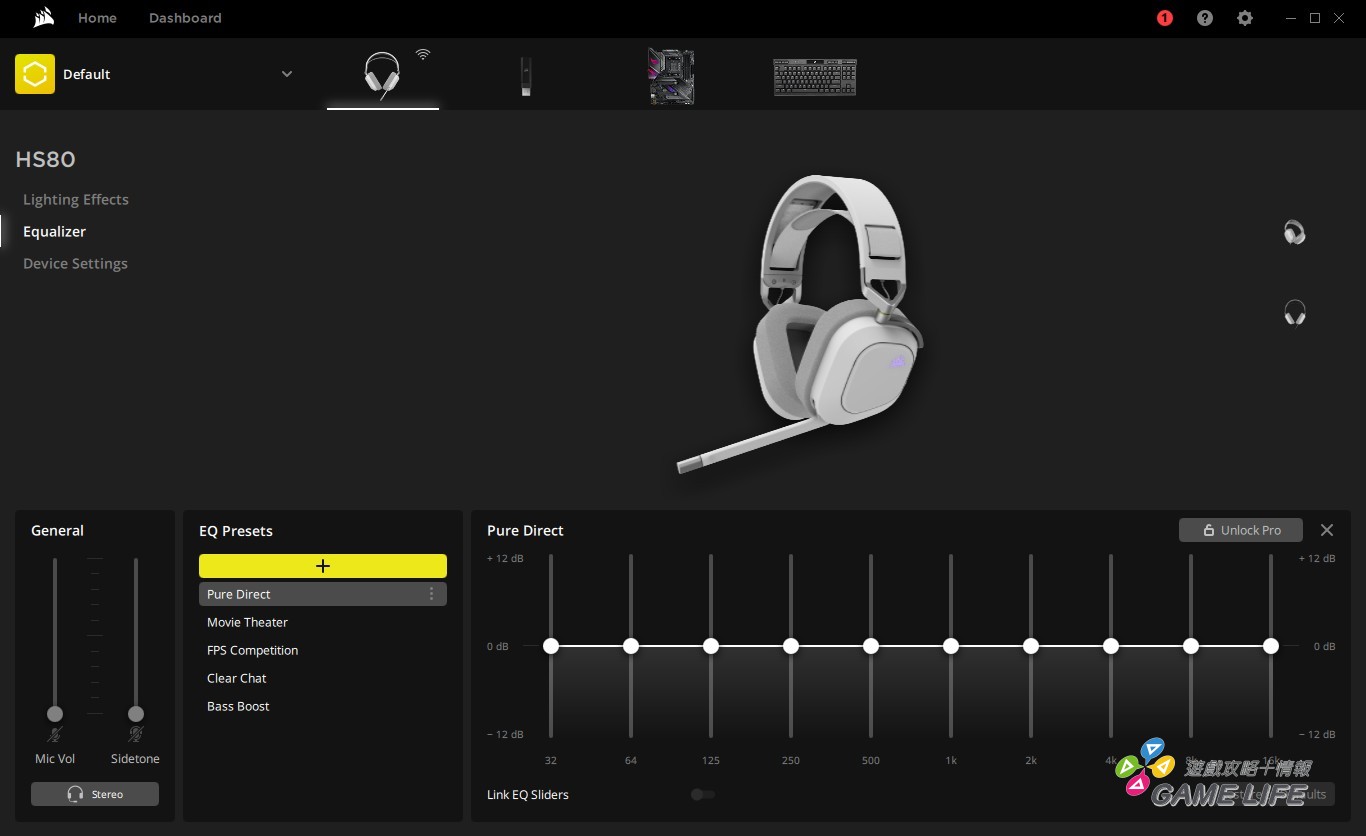Viewport: 1366px width, 836px height.
Task: Open the settings gear icon
Action: click(x=1245, y=18)
